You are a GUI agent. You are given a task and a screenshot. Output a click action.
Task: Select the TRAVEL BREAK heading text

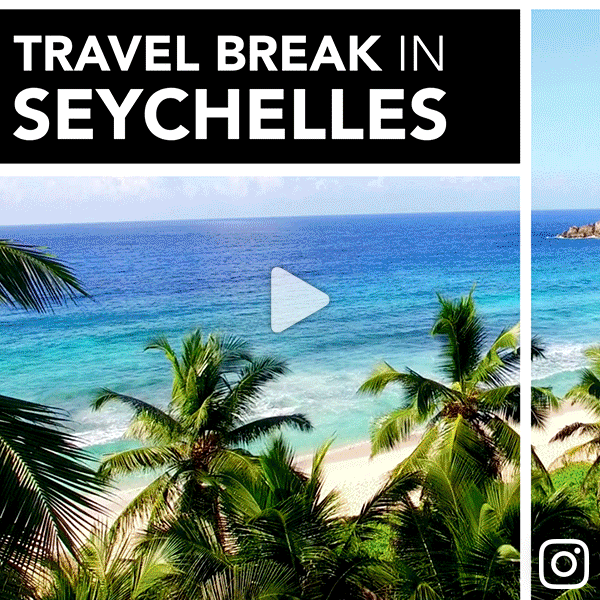pyautogui.click(x=197, y=53)
